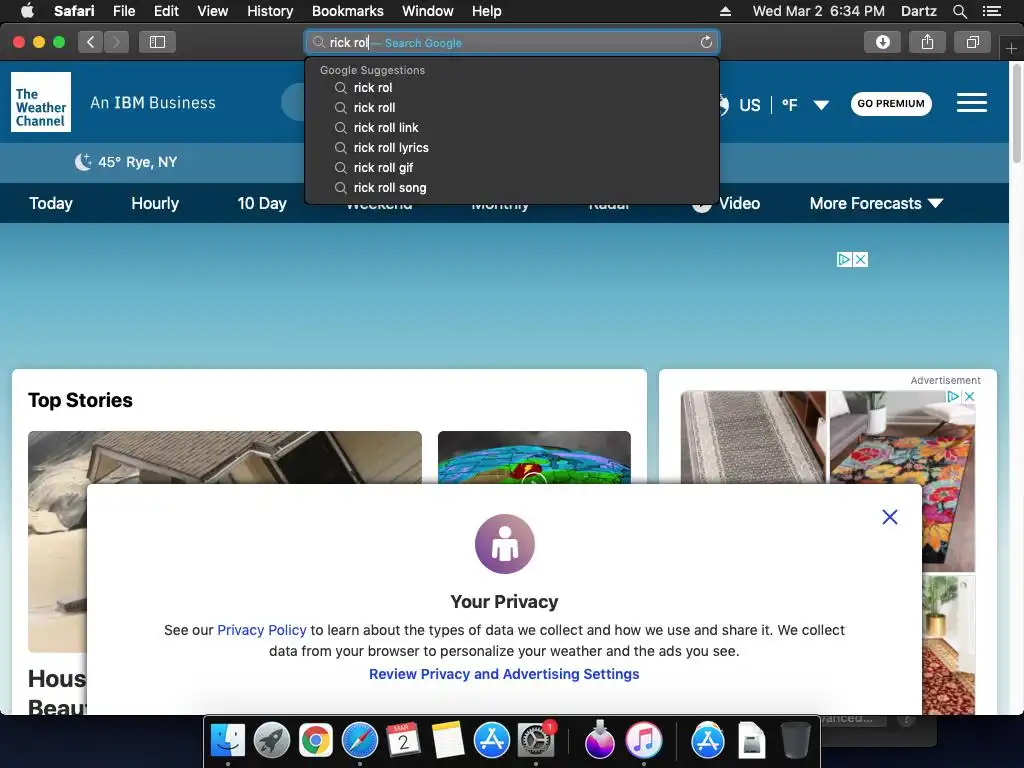Go back with Safari's back arrow
This screenshot has width=1024, height=768.
click(x=91, y=42)
